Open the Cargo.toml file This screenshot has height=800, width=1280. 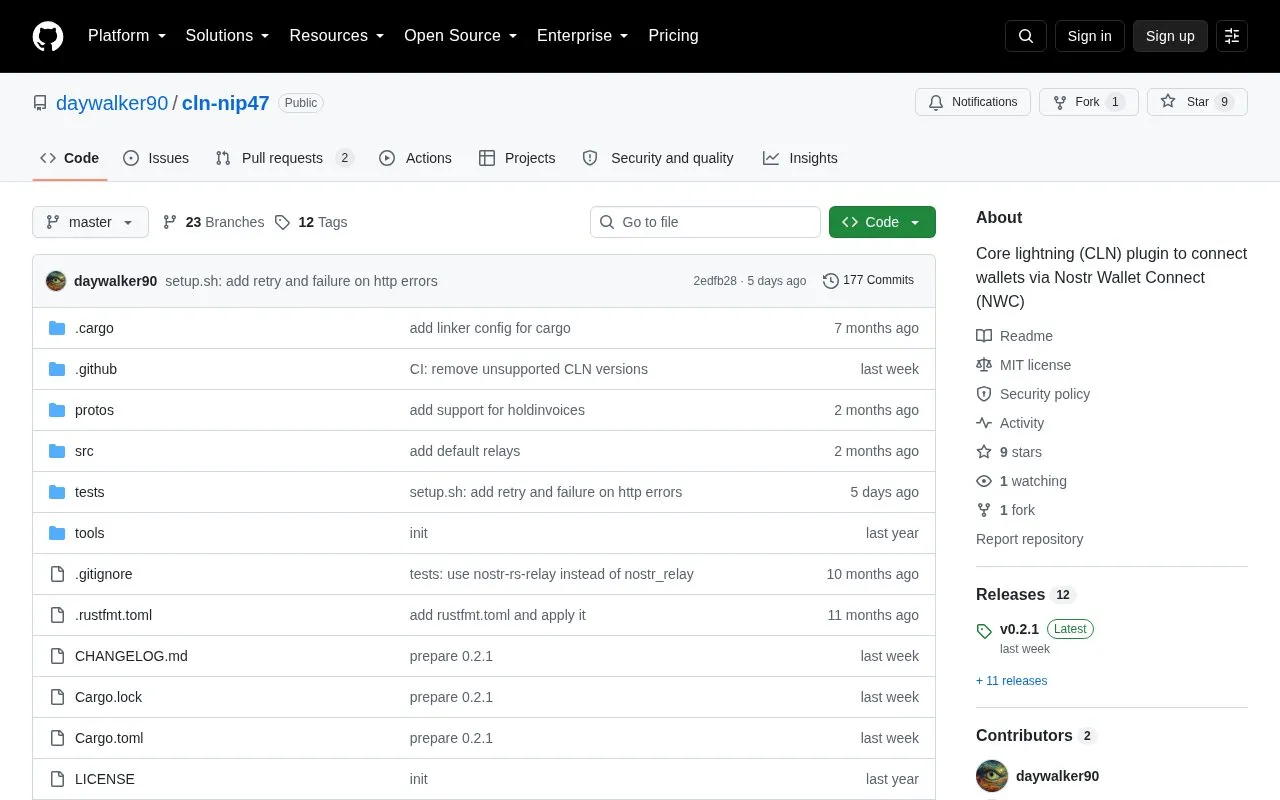[x=109, y=738]
